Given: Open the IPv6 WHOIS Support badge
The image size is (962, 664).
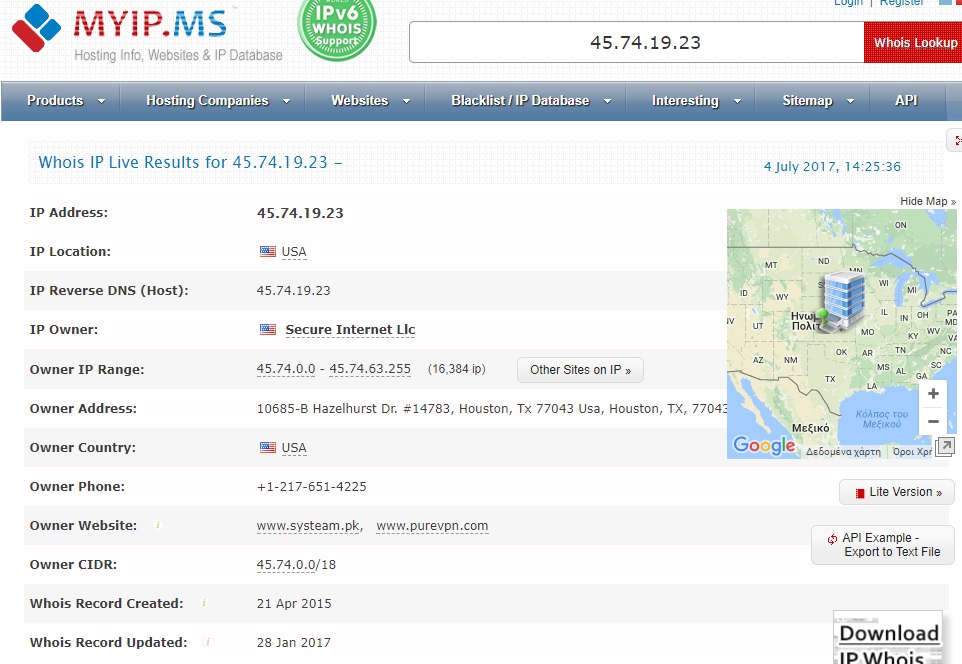Looking at the screenshot, I should [337, 28].
